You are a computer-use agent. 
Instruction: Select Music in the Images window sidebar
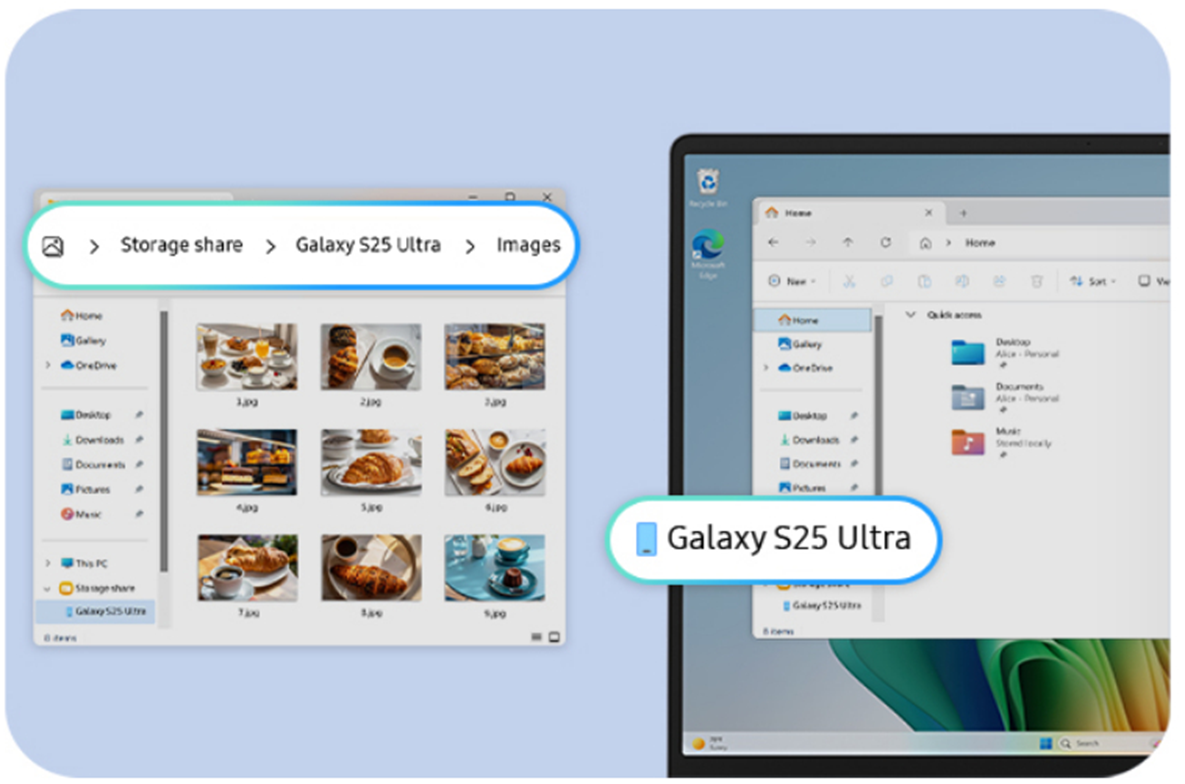(81, 514)
